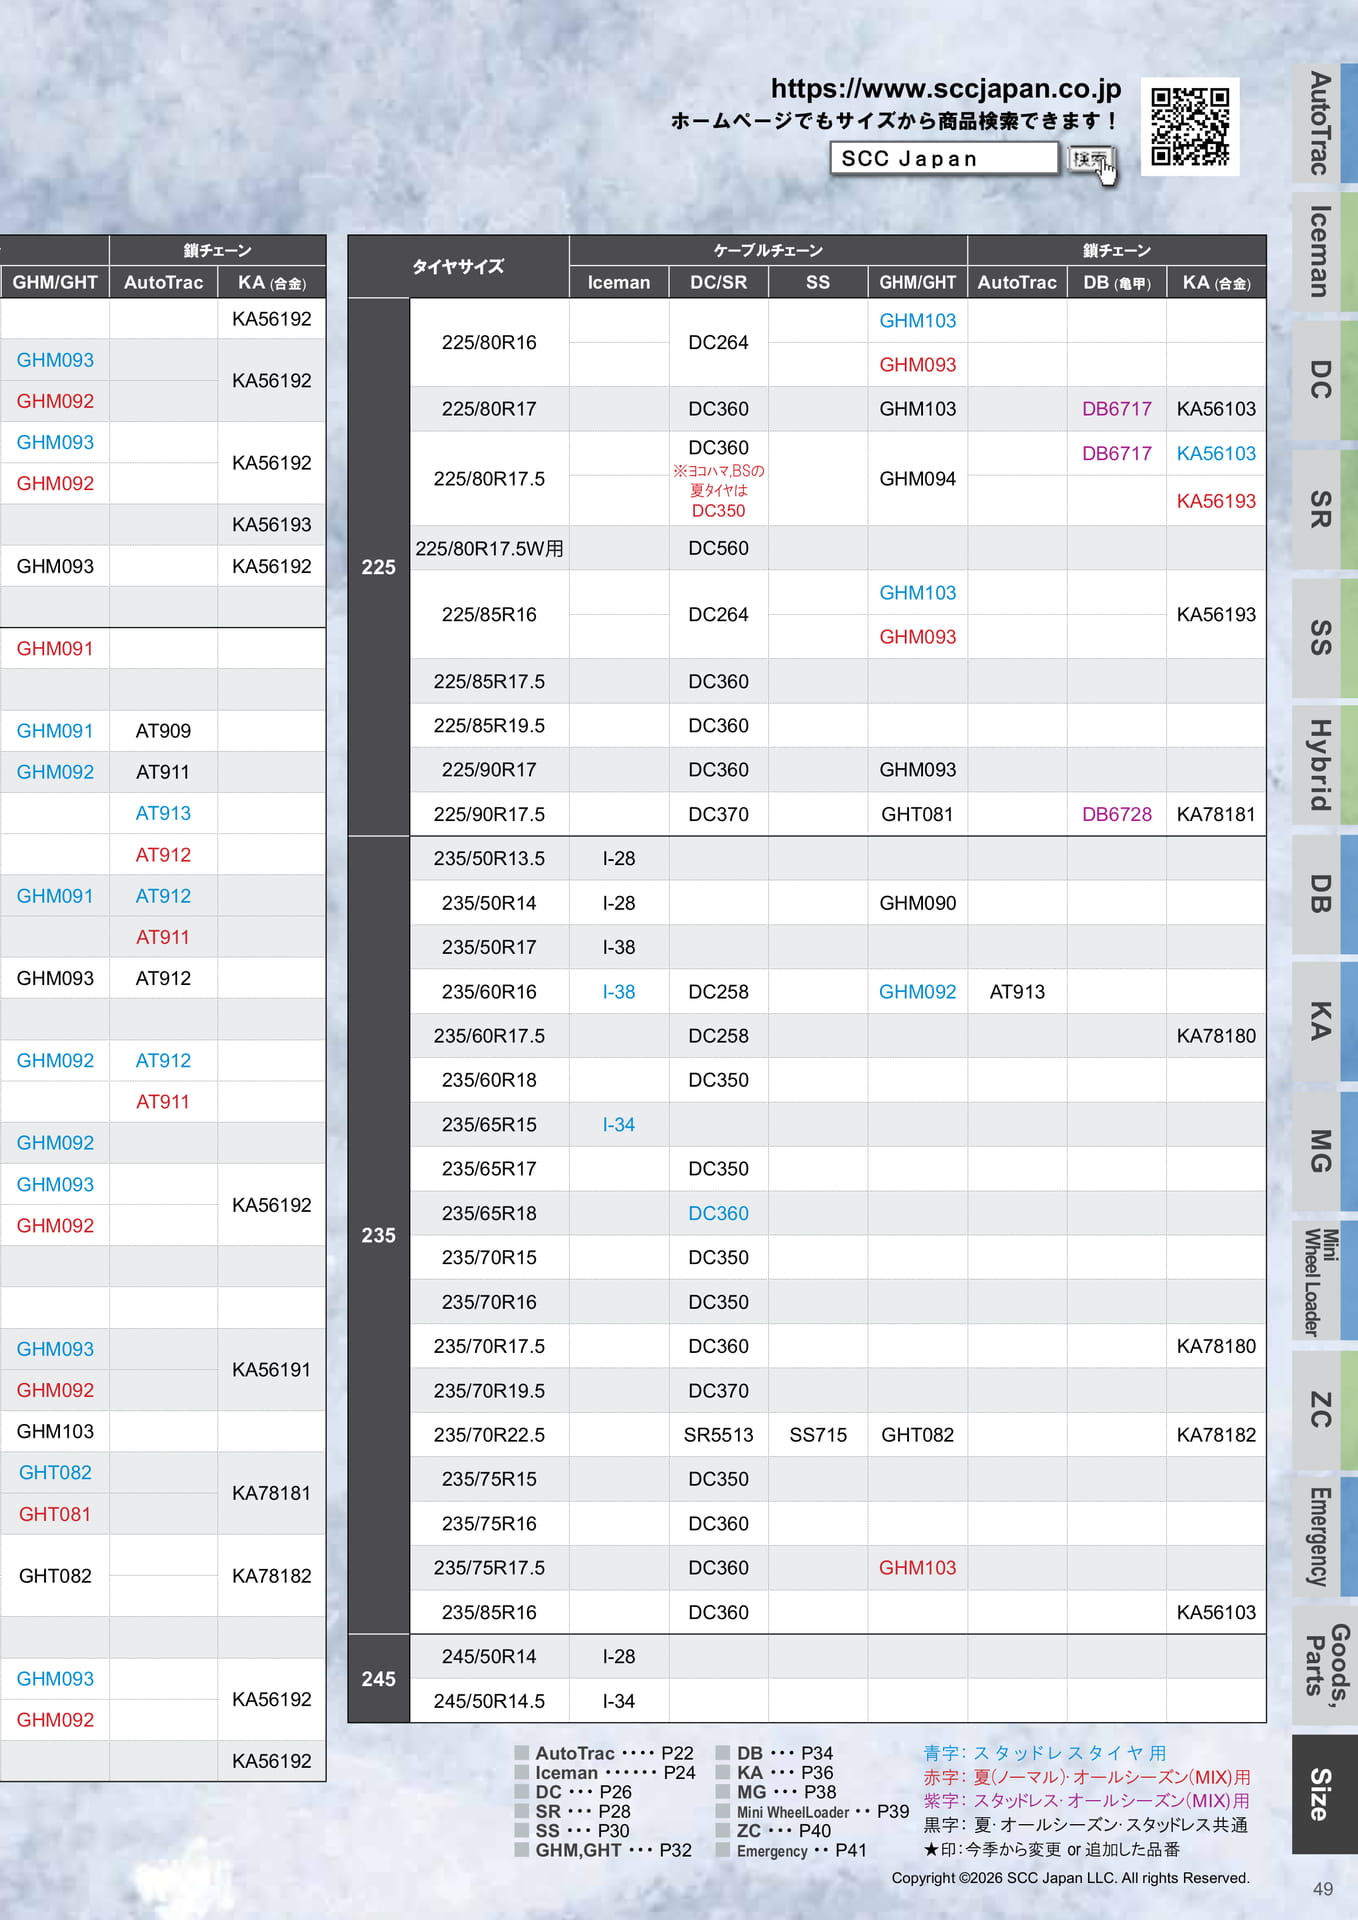Select the blue DC360 cell for 235/65R18

718,1213
